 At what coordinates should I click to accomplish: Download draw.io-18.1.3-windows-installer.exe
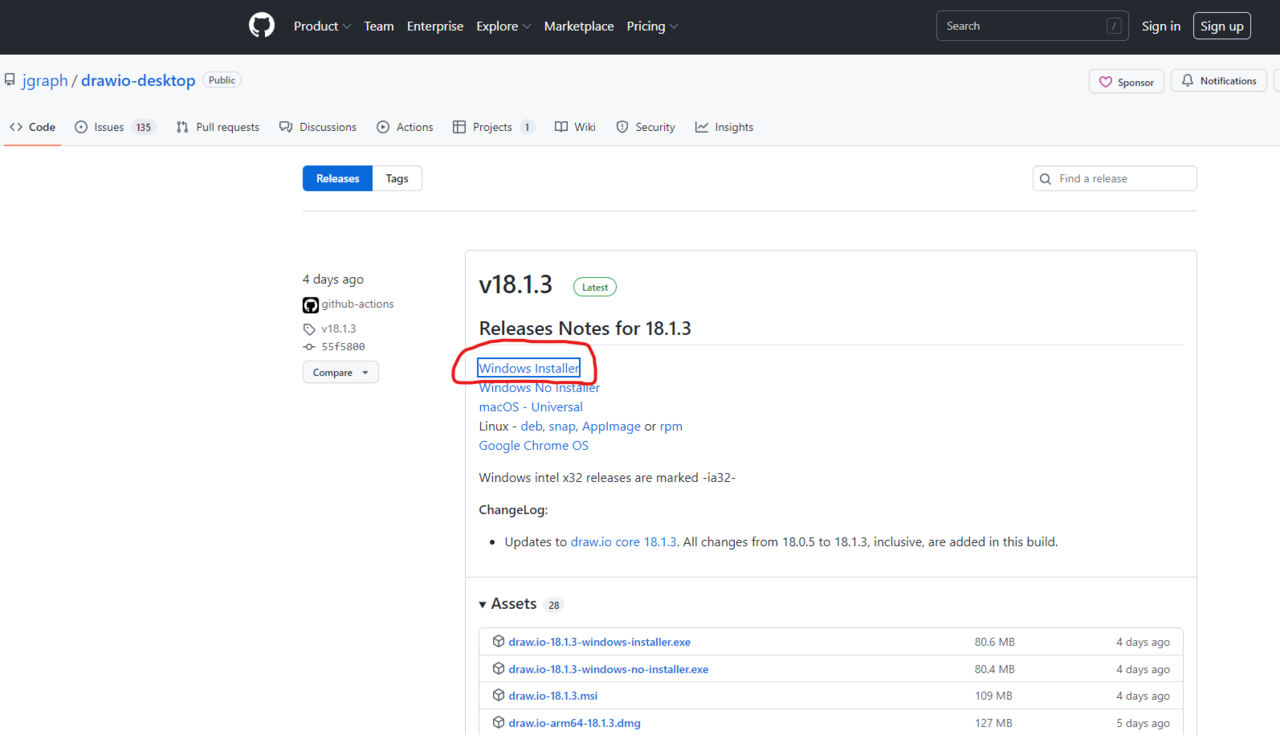point(600,642)
